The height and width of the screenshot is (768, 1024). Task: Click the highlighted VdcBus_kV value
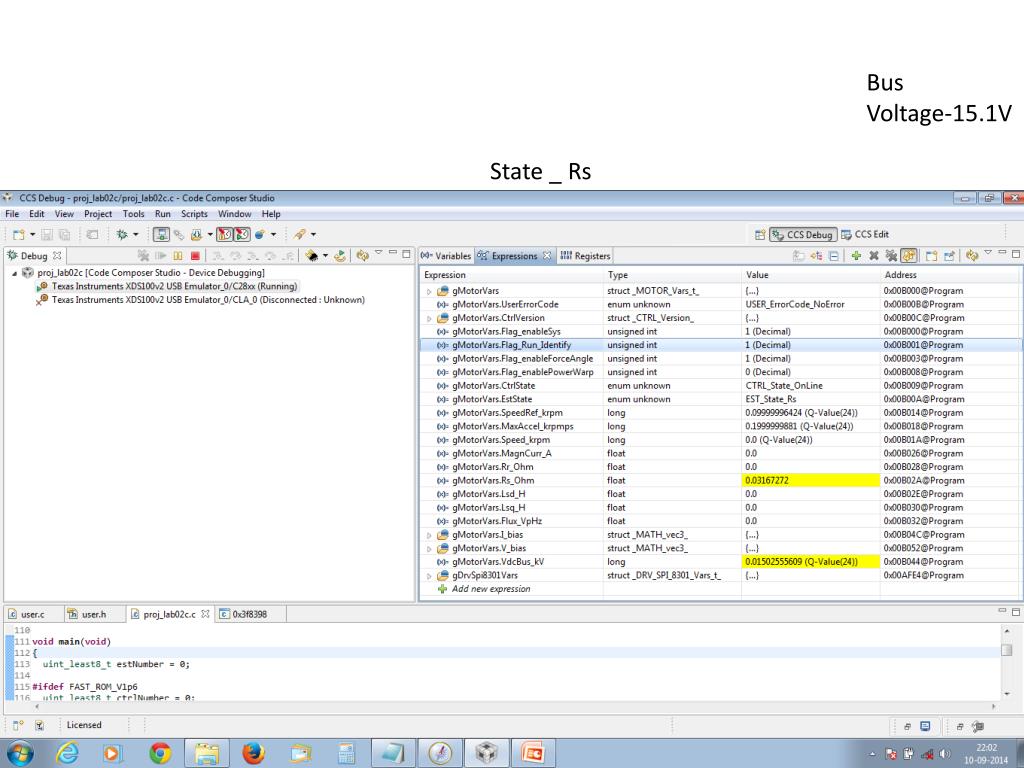[811, 562]
